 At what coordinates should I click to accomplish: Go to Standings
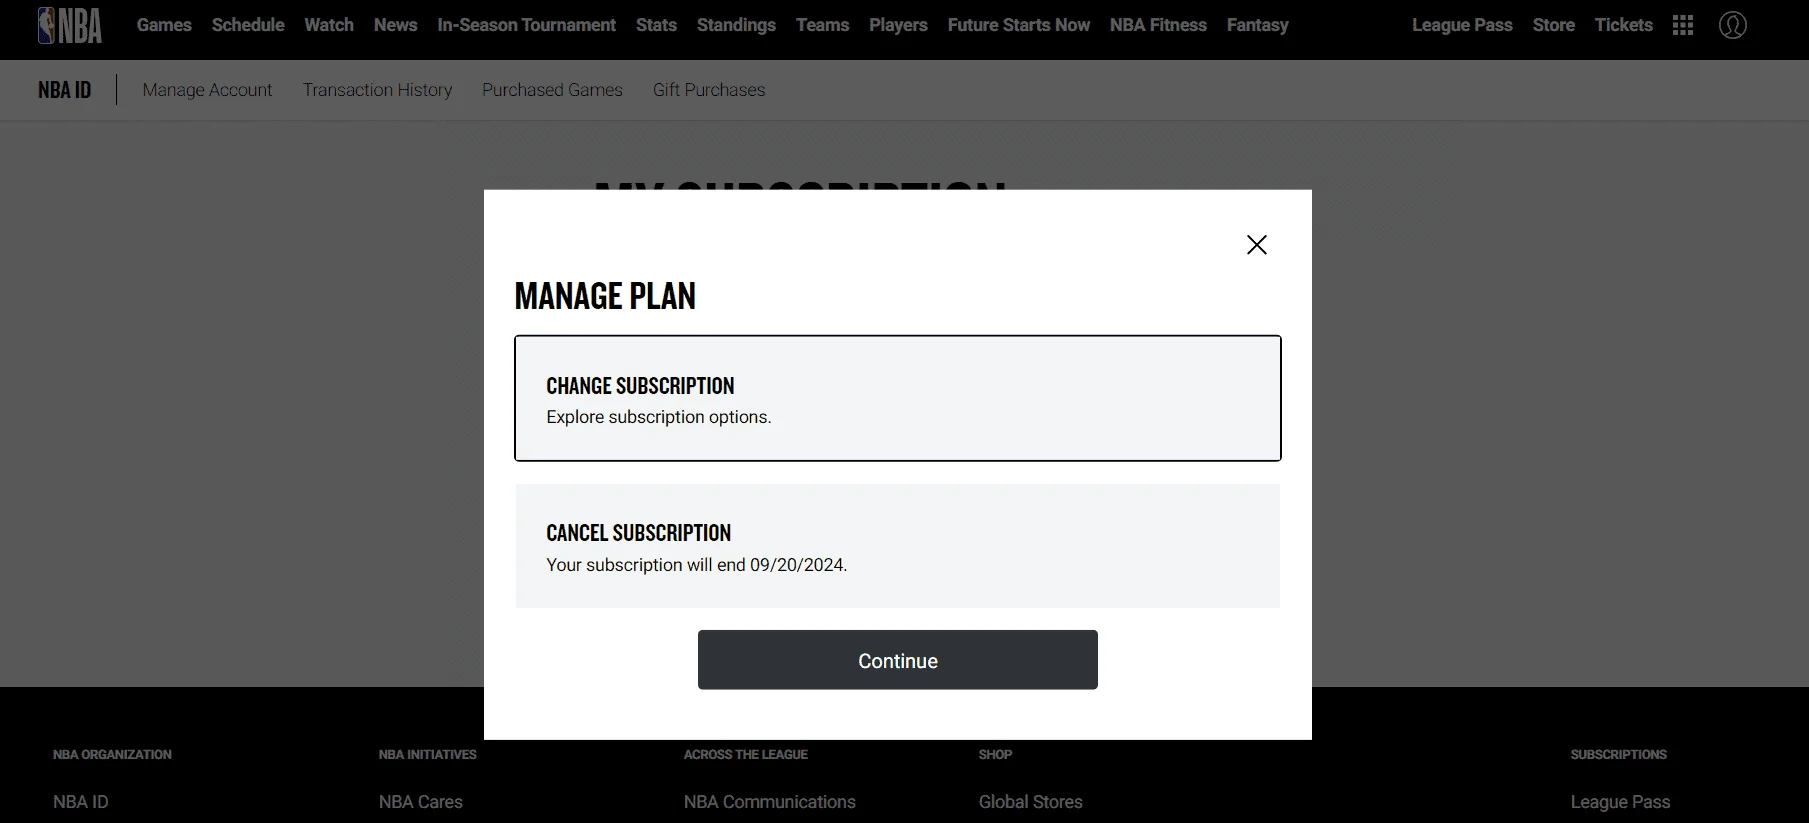point(736,25)
